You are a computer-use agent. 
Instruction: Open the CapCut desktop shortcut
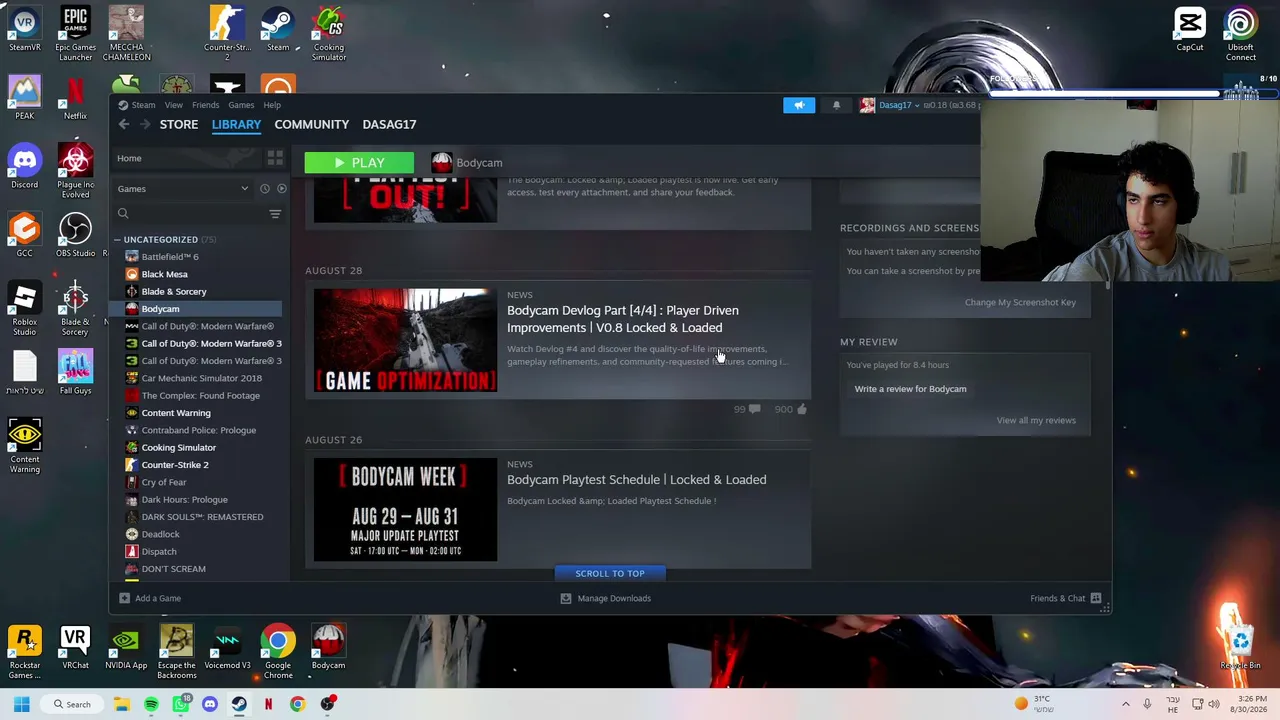tap(1190, 29)
